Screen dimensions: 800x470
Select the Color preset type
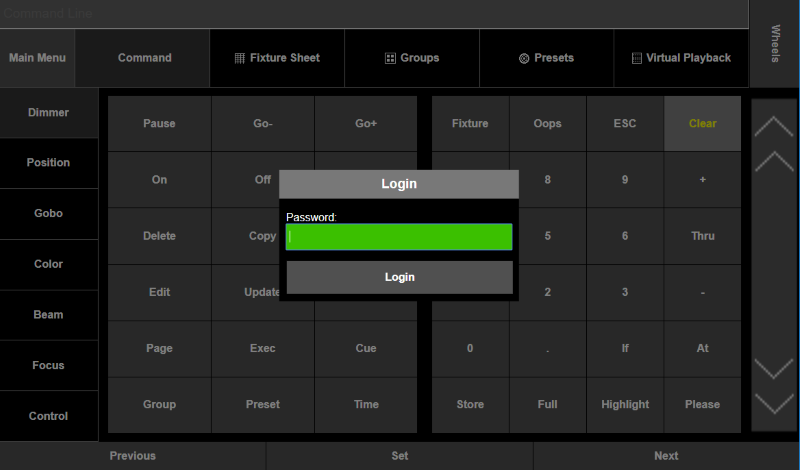48,264
